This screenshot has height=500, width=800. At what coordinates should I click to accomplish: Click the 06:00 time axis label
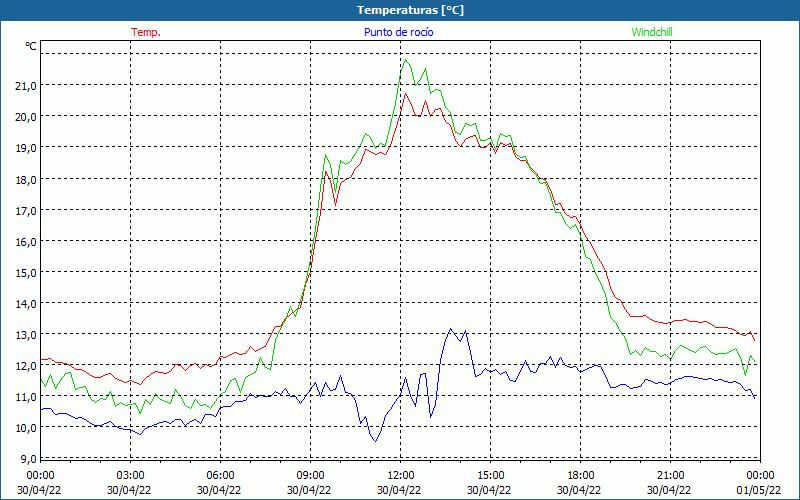click(x=220, y=476)
